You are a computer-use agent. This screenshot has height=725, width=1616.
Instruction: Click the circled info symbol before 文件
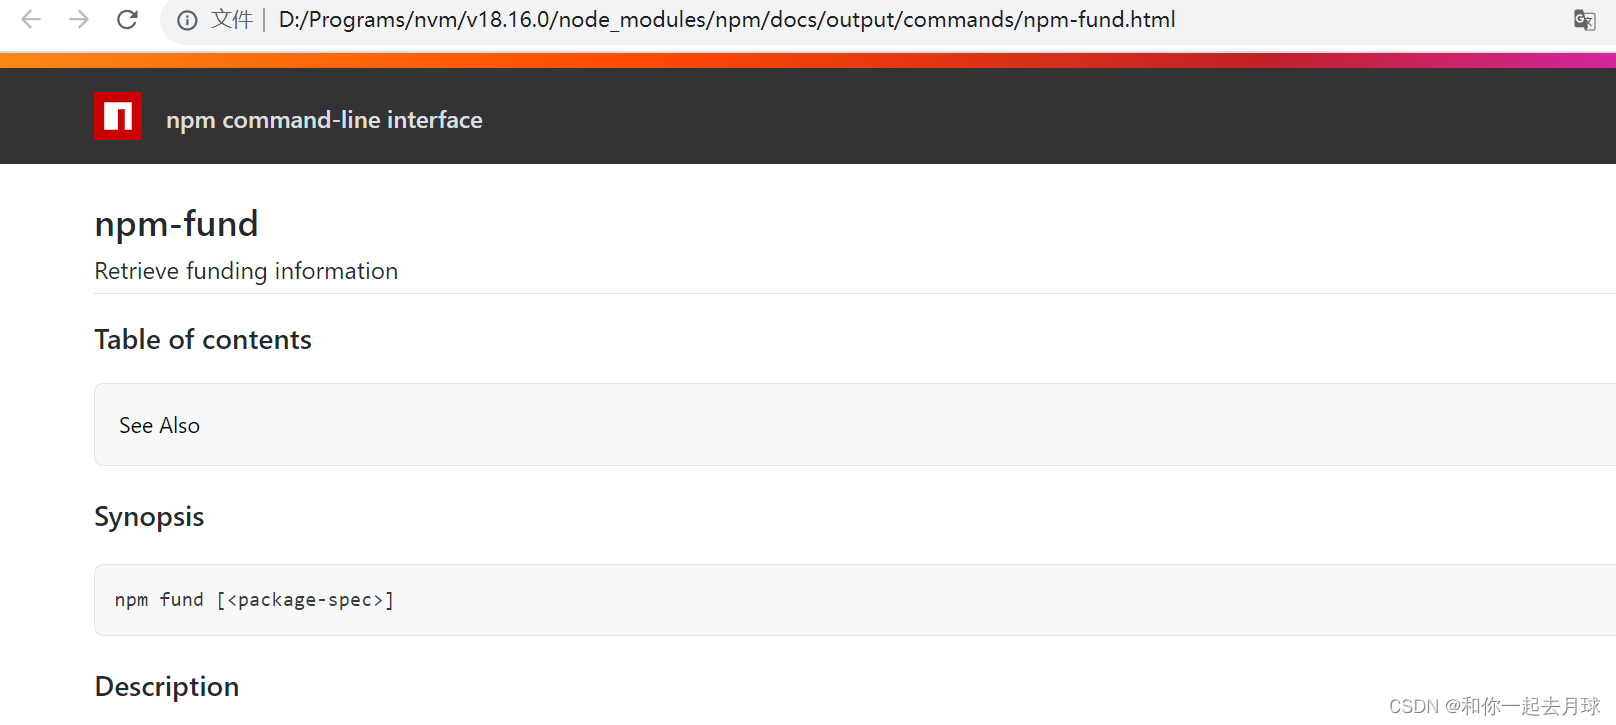pyautogui.click(x=187, y=19)
